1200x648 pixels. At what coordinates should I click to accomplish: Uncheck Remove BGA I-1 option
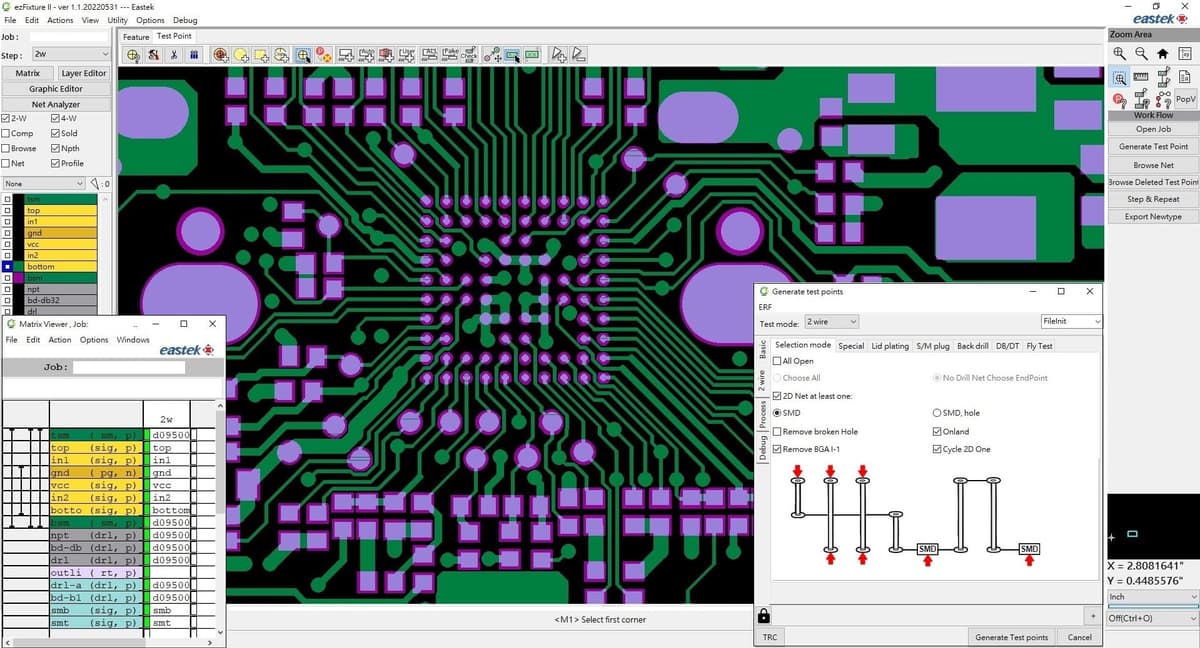[778, 449]
